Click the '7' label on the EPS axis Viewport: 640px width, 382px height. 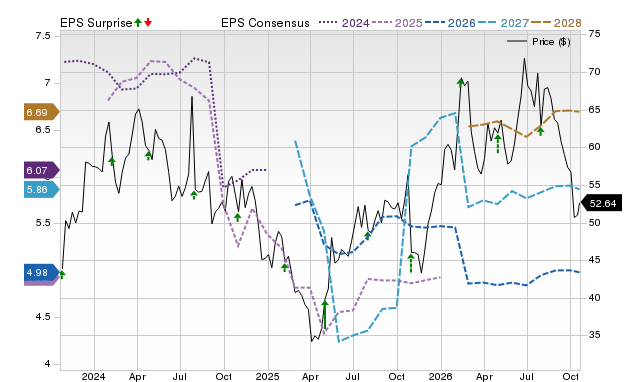(x=47, y=83)
